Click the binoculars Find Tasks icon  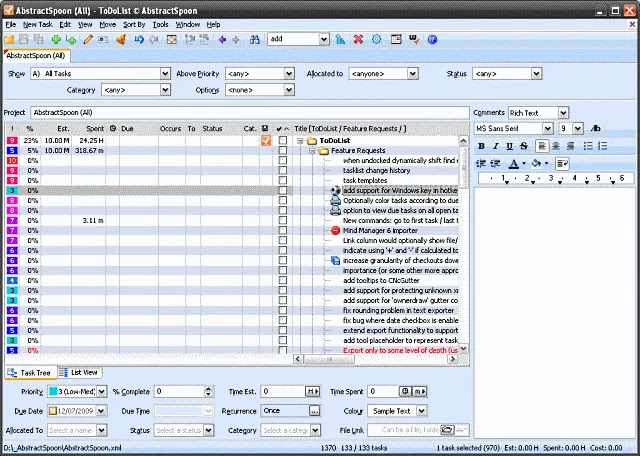coord(255,40)
